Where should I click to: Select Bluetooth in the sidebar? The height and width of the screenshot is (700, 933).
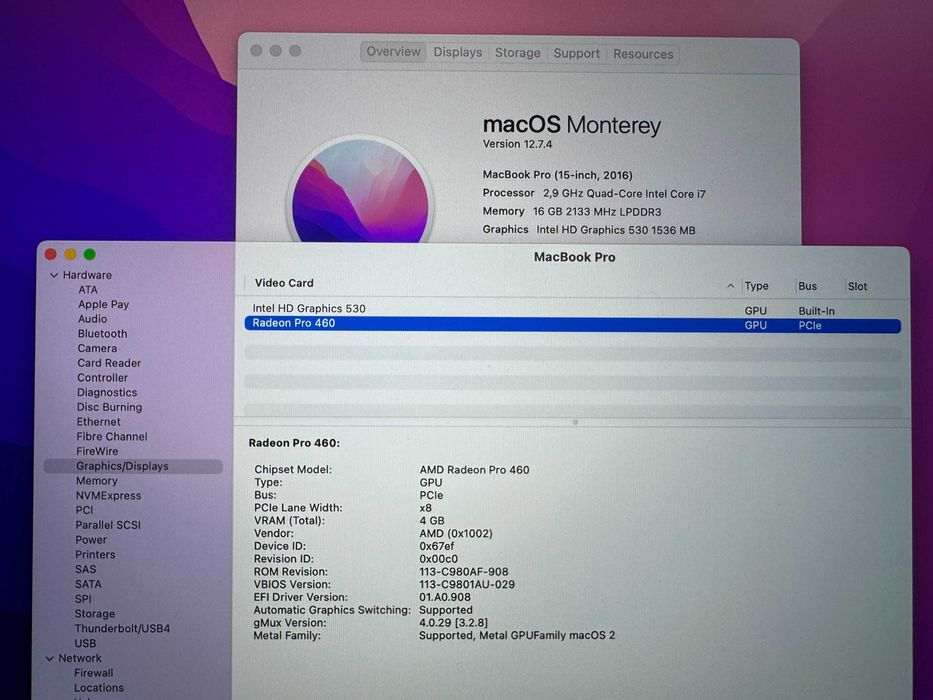point(102,334)
